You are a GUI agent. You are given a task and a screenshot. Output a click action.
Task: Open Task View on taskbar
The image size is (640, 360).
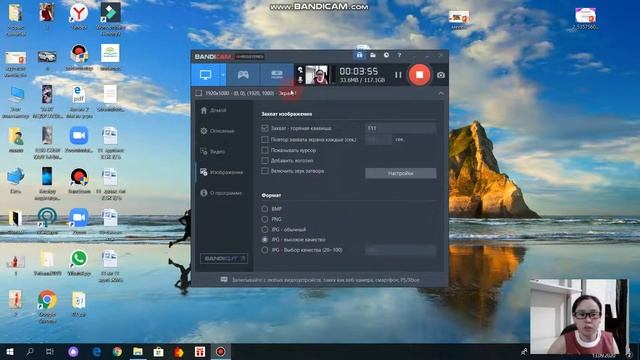coord(50,351)
